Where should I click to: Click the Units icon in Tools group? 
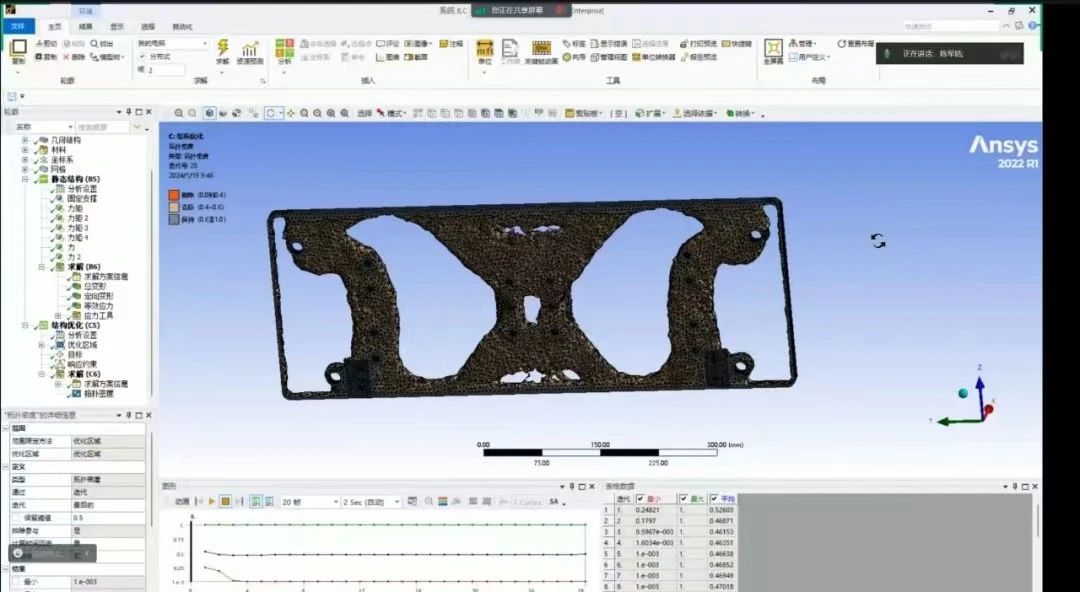pyautogui.click(x=485, y=49)
